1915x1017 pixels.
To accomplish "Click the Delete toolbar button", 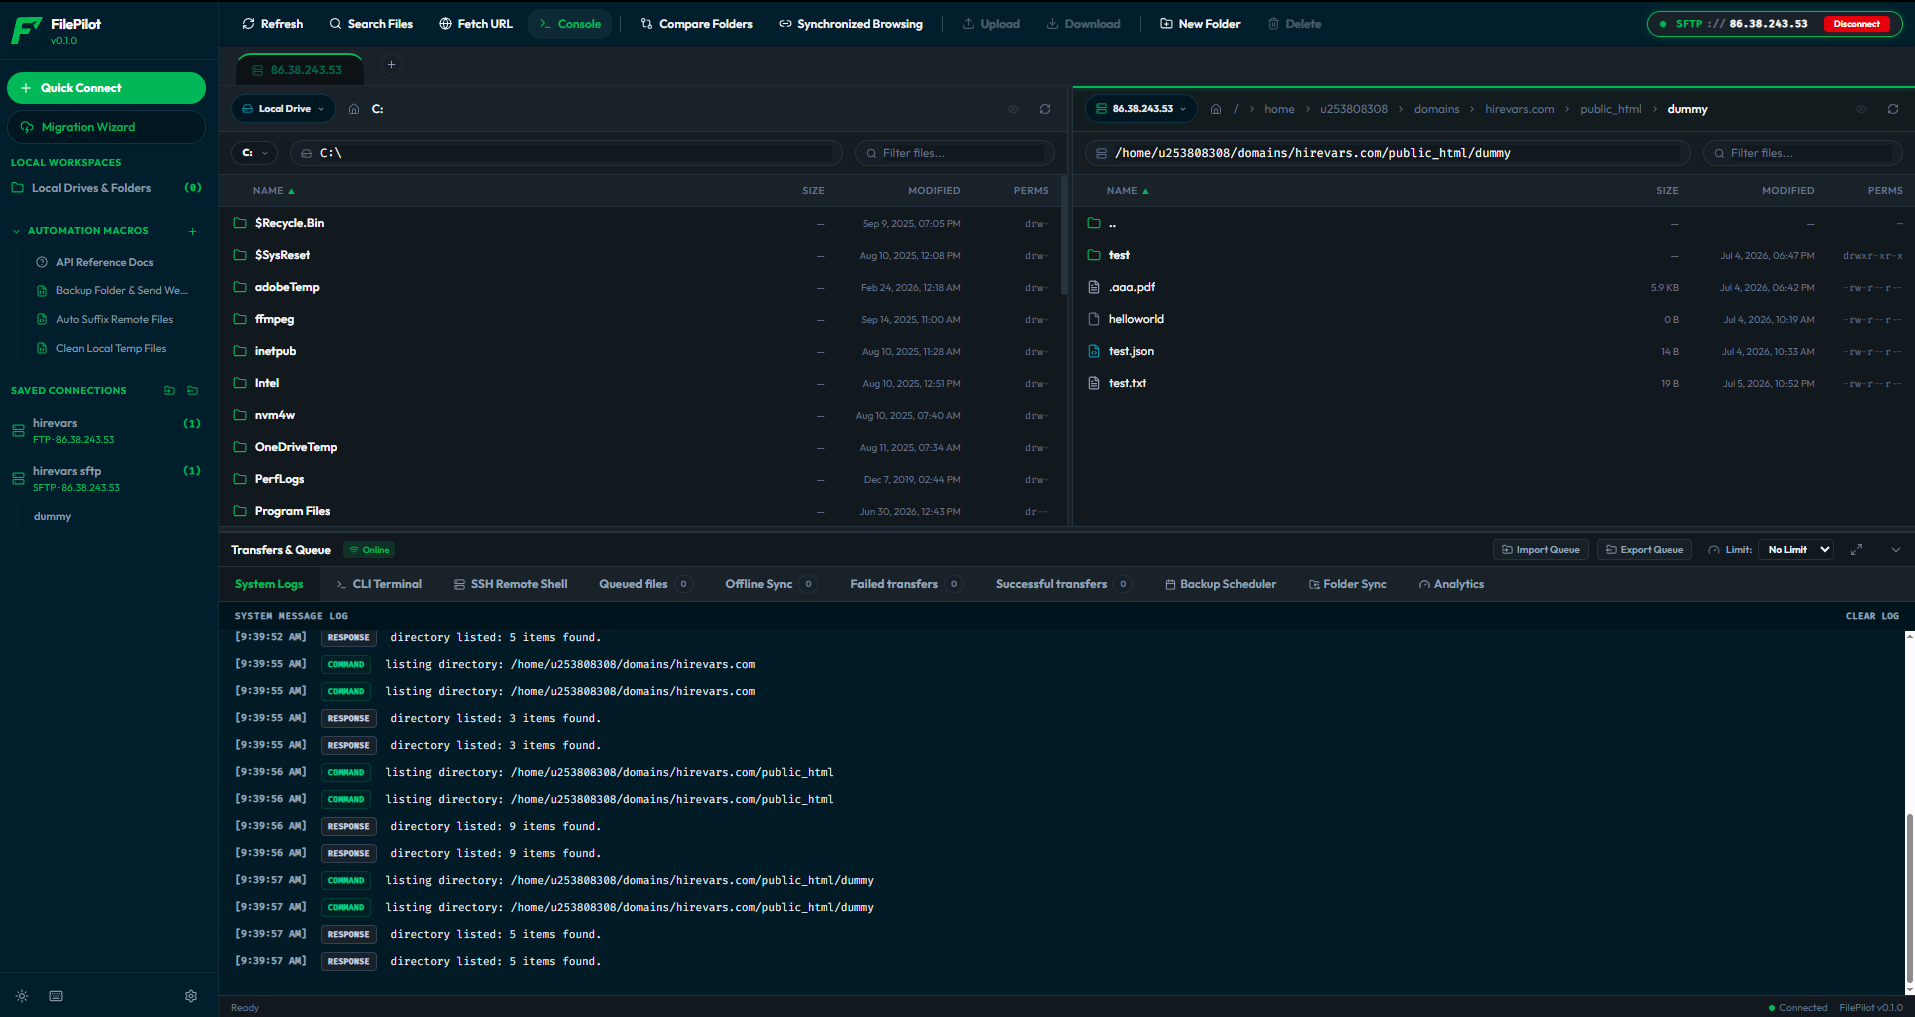I will tap(1294, 24).
